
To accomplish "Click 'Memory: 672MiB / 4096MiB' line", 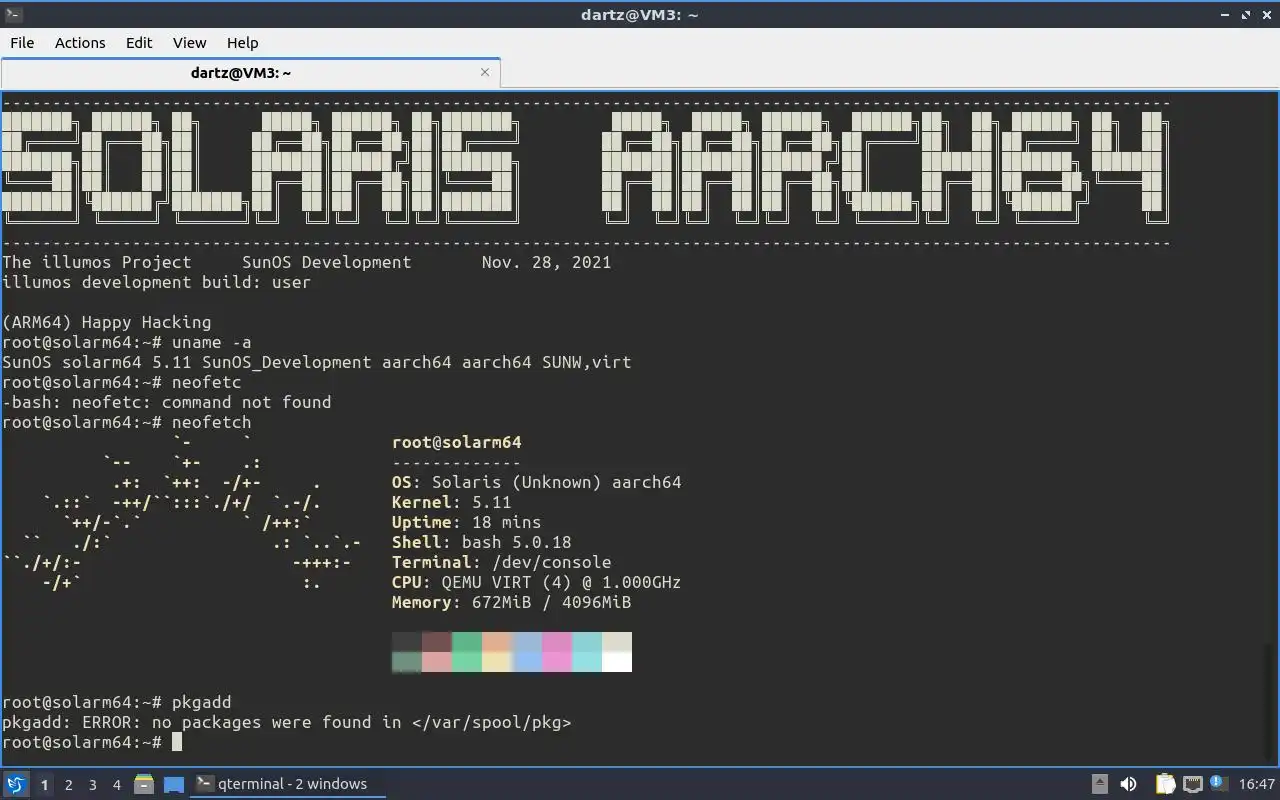I will click(x=512, y=602).
